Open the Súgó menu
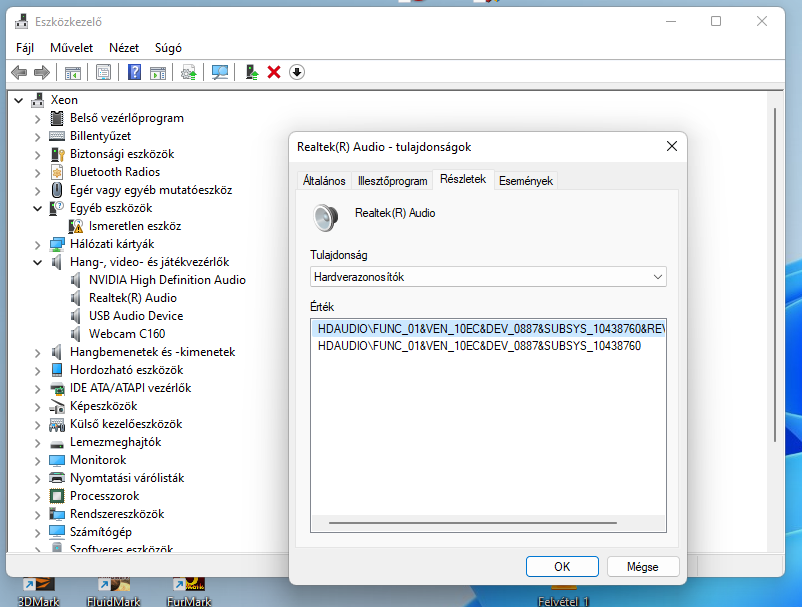The height and width of the screenshot is (607, 802). [x=168, y=48]
